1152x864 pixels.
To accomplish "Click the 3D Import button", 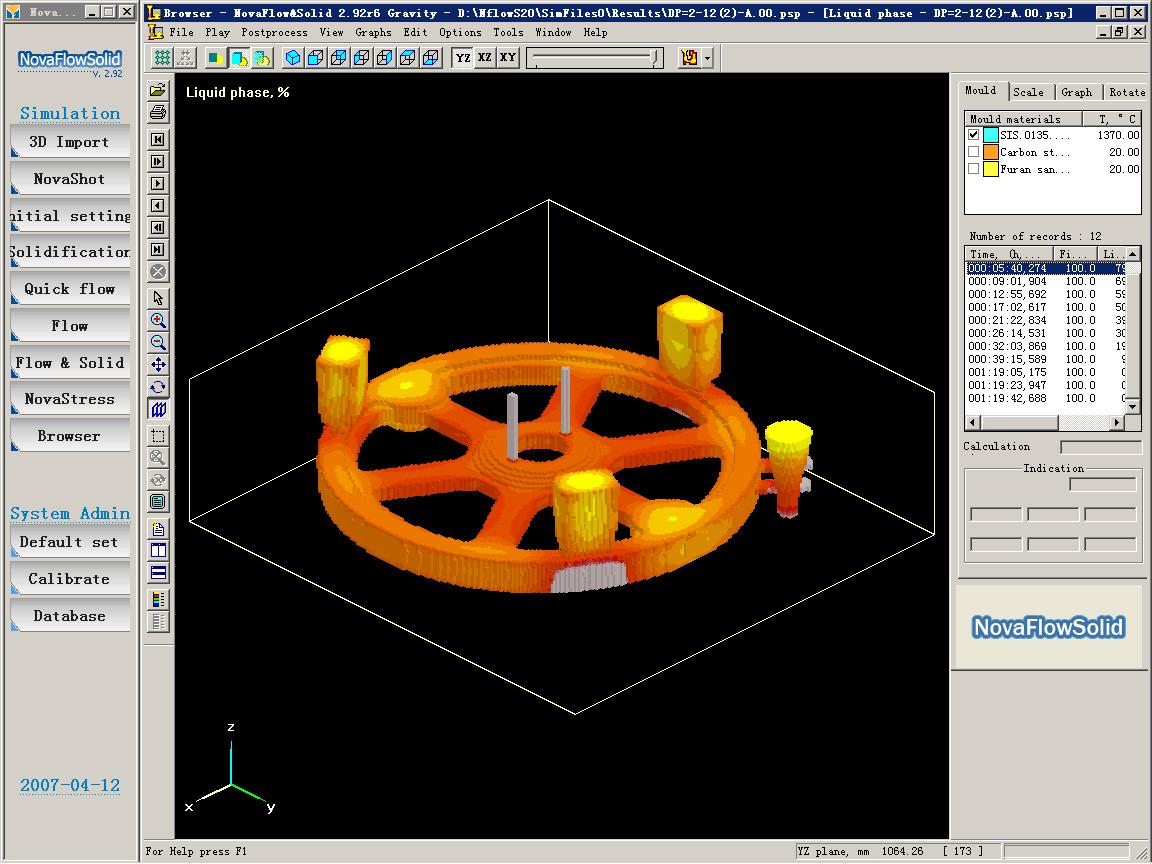I will (70, 141).
